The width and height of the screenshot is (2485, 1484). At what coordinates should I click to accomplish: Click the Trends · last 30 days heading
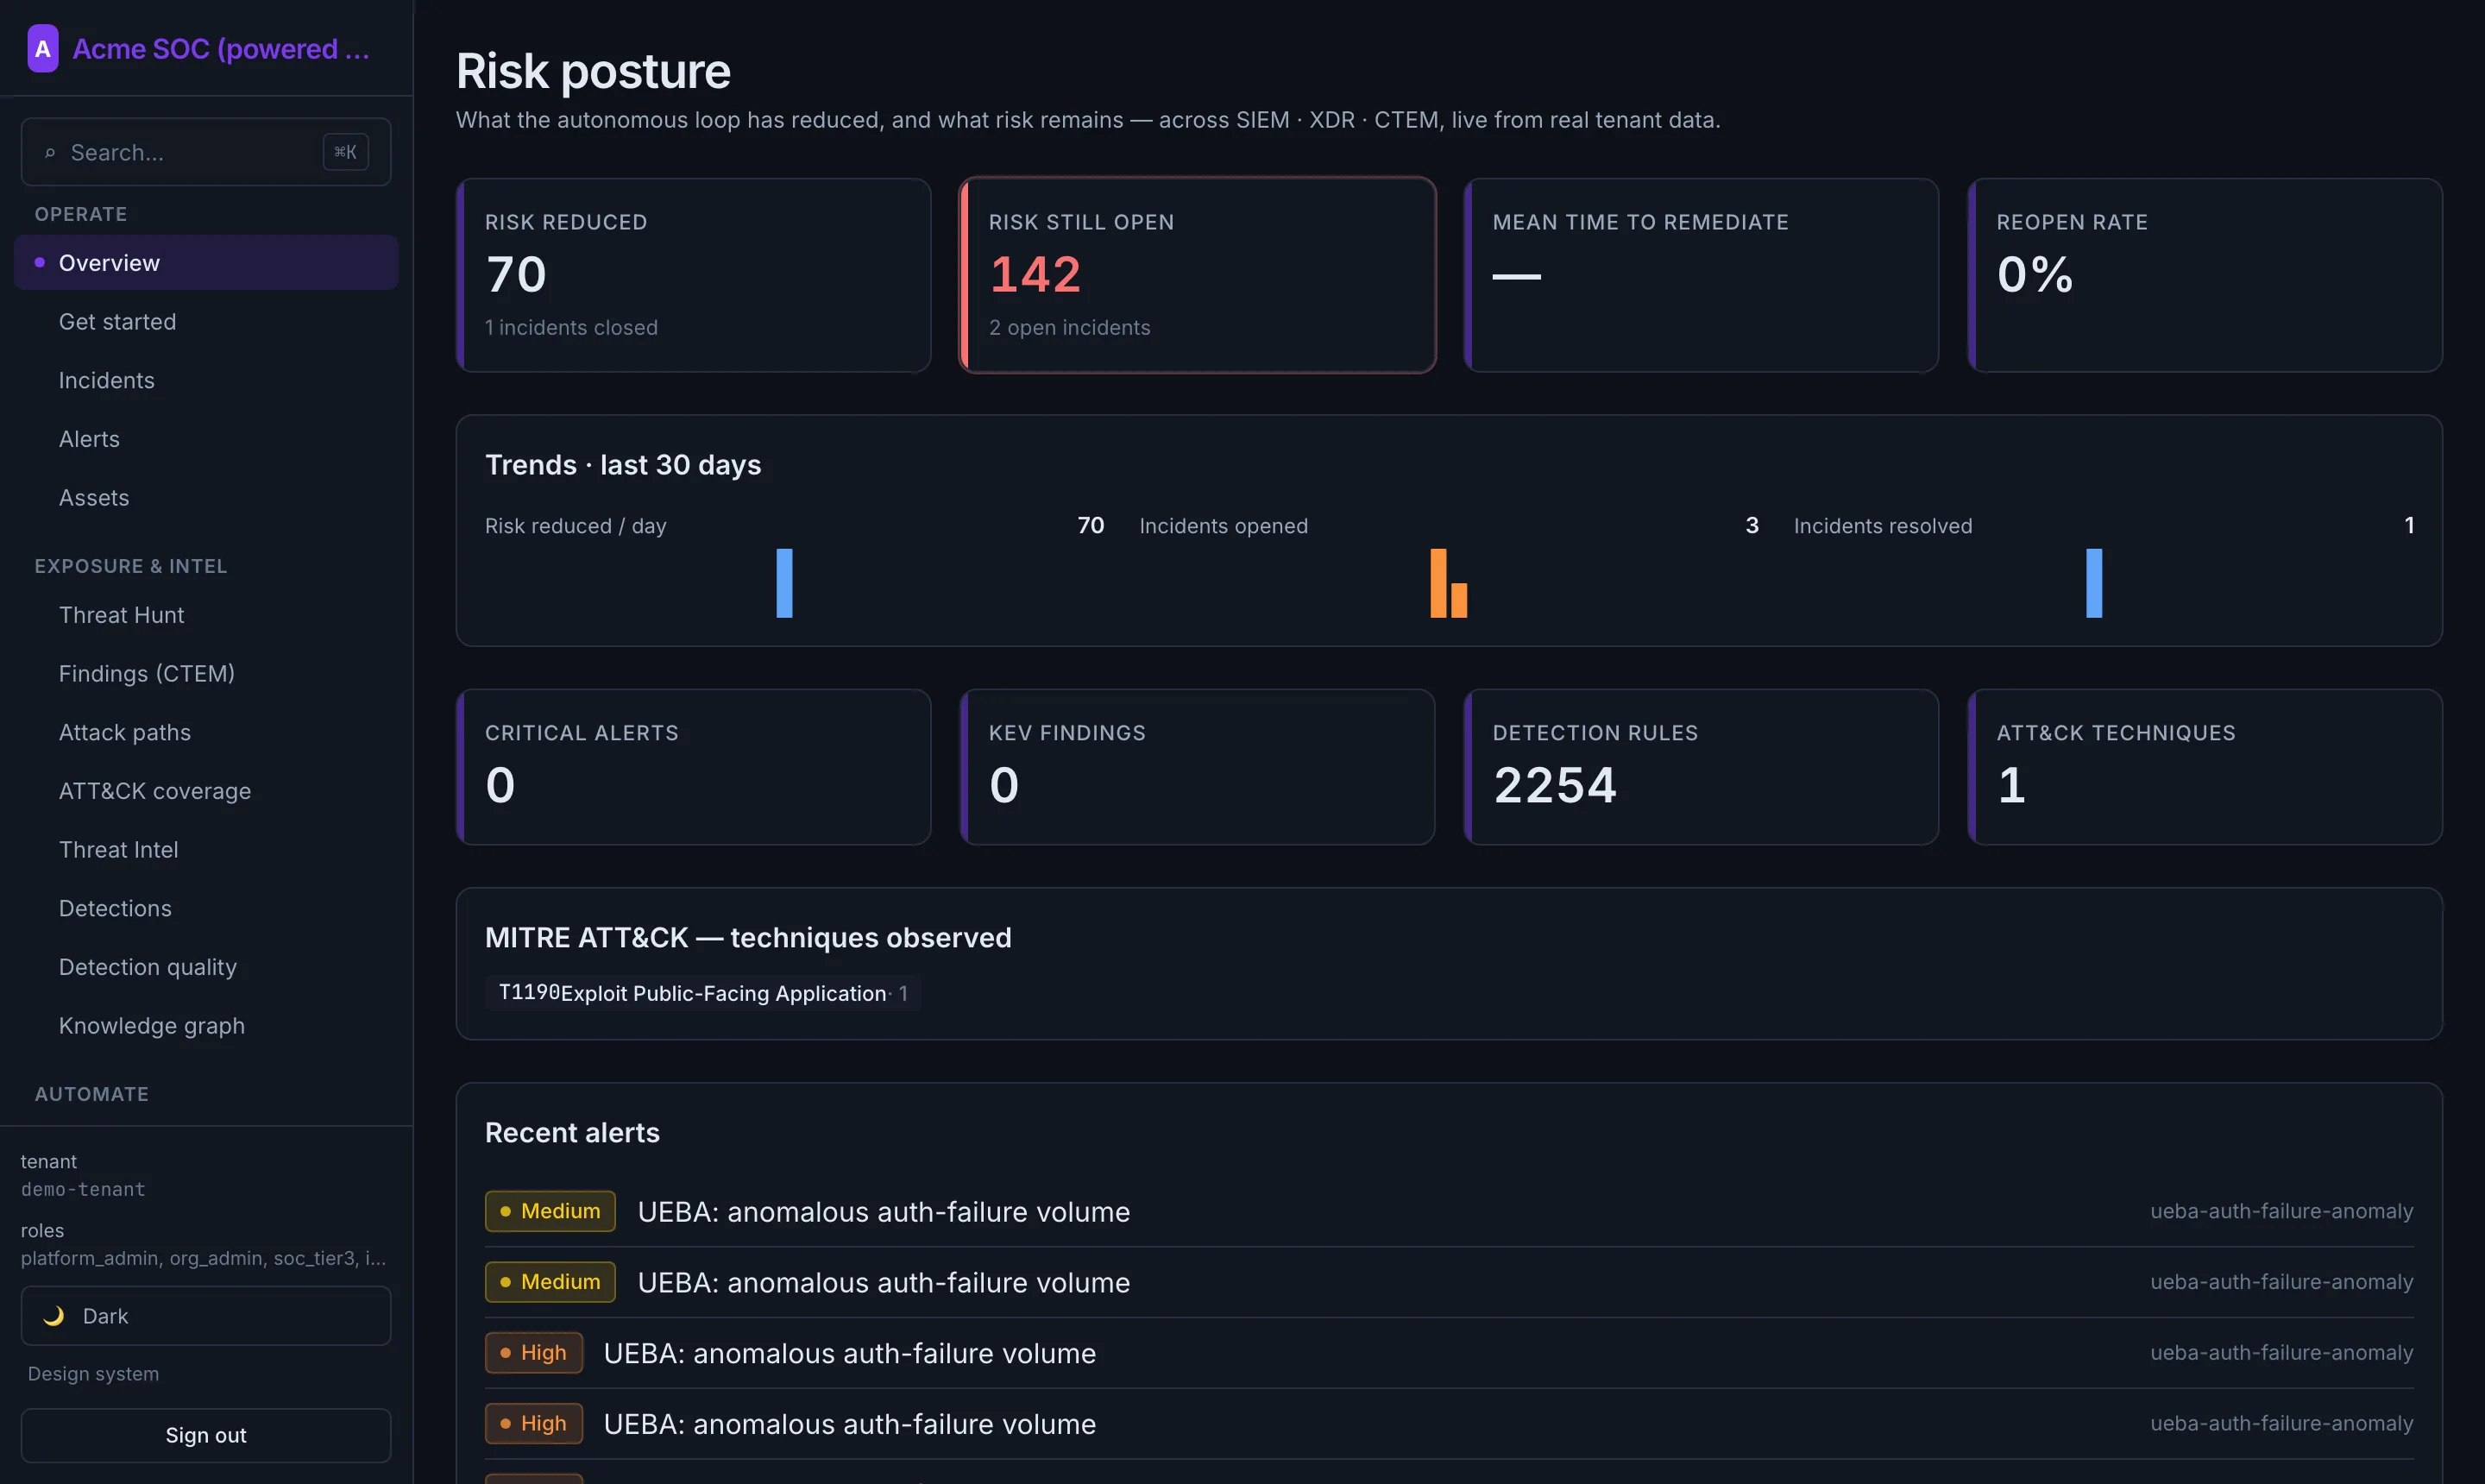pos(623,465)
